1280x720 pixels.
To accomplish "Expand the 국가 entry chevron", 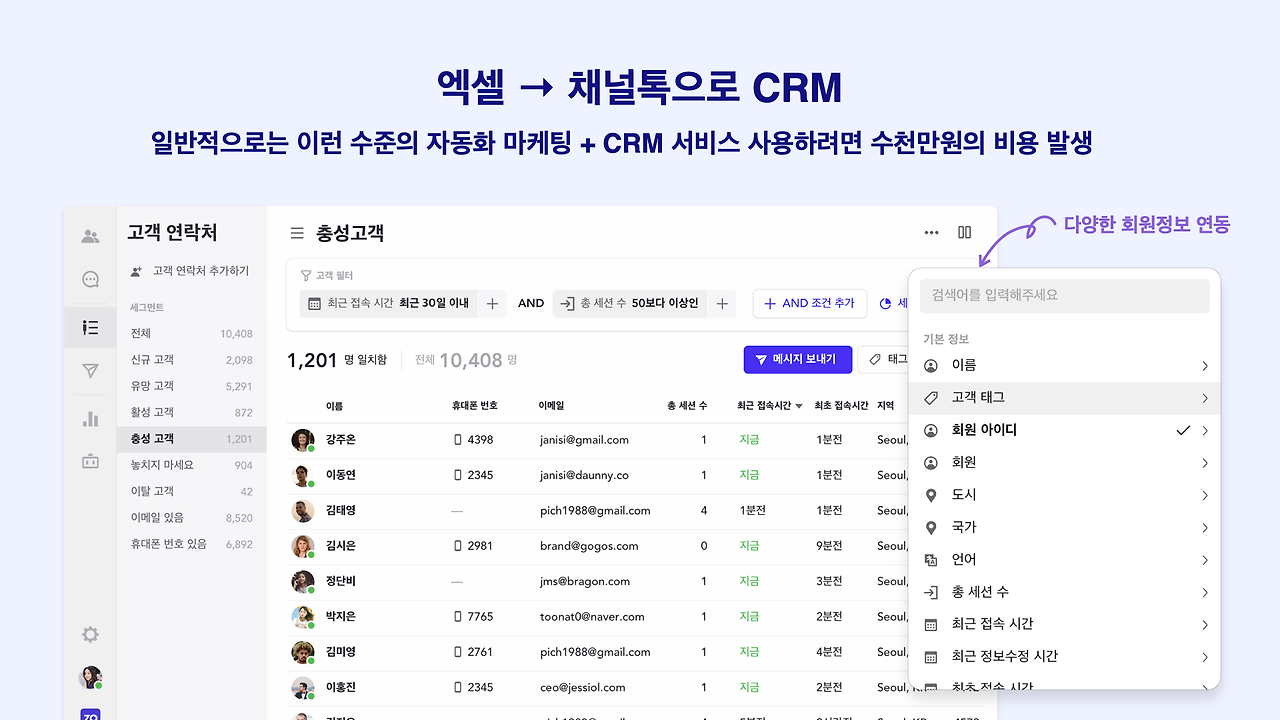I will pyautogui.click(x=1205, y=528).
